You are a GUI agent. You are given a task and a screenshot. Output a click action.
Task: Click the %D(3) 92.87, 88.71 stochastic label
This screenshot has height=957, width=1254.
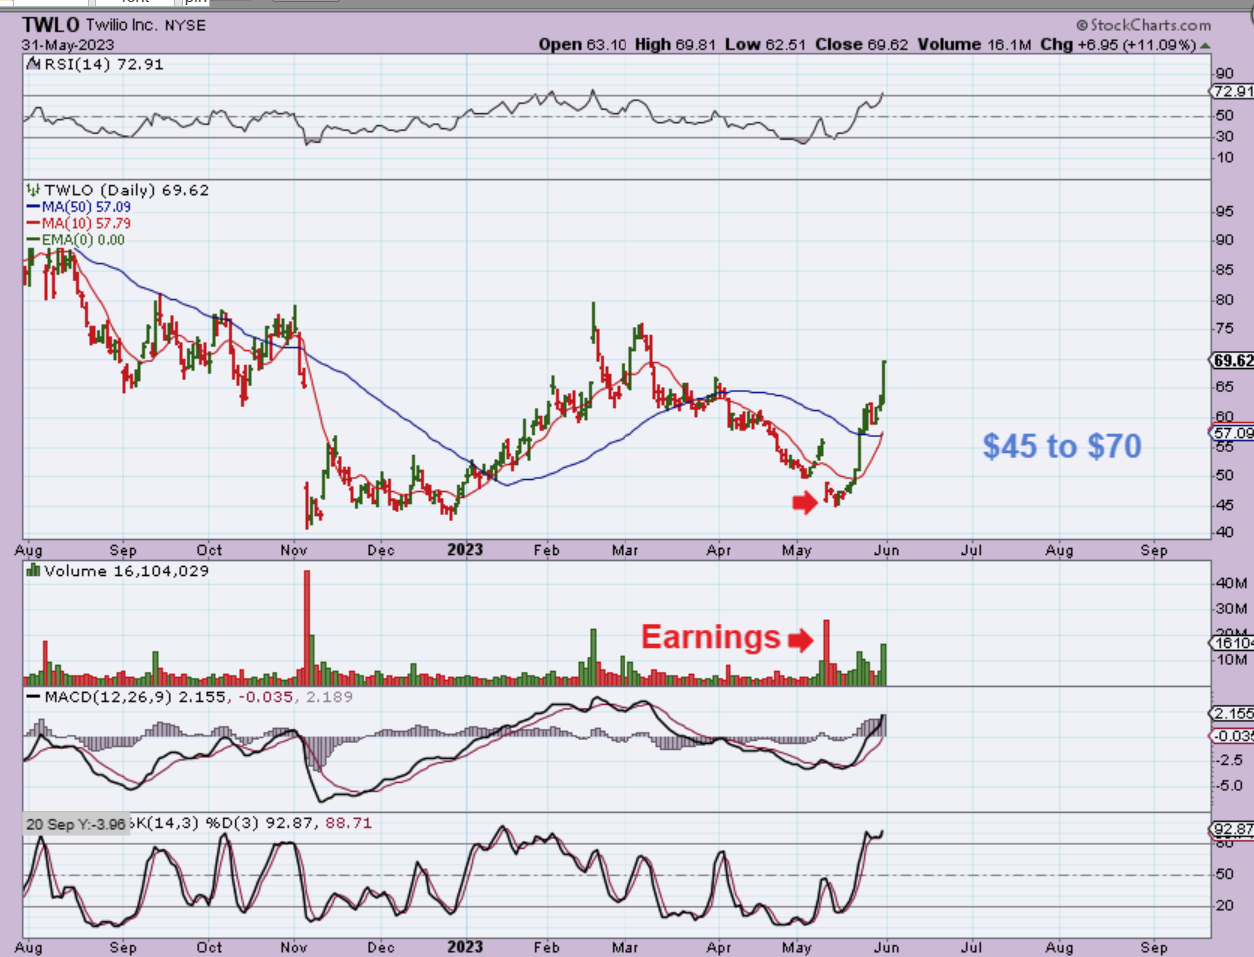(x=288, y=823)
